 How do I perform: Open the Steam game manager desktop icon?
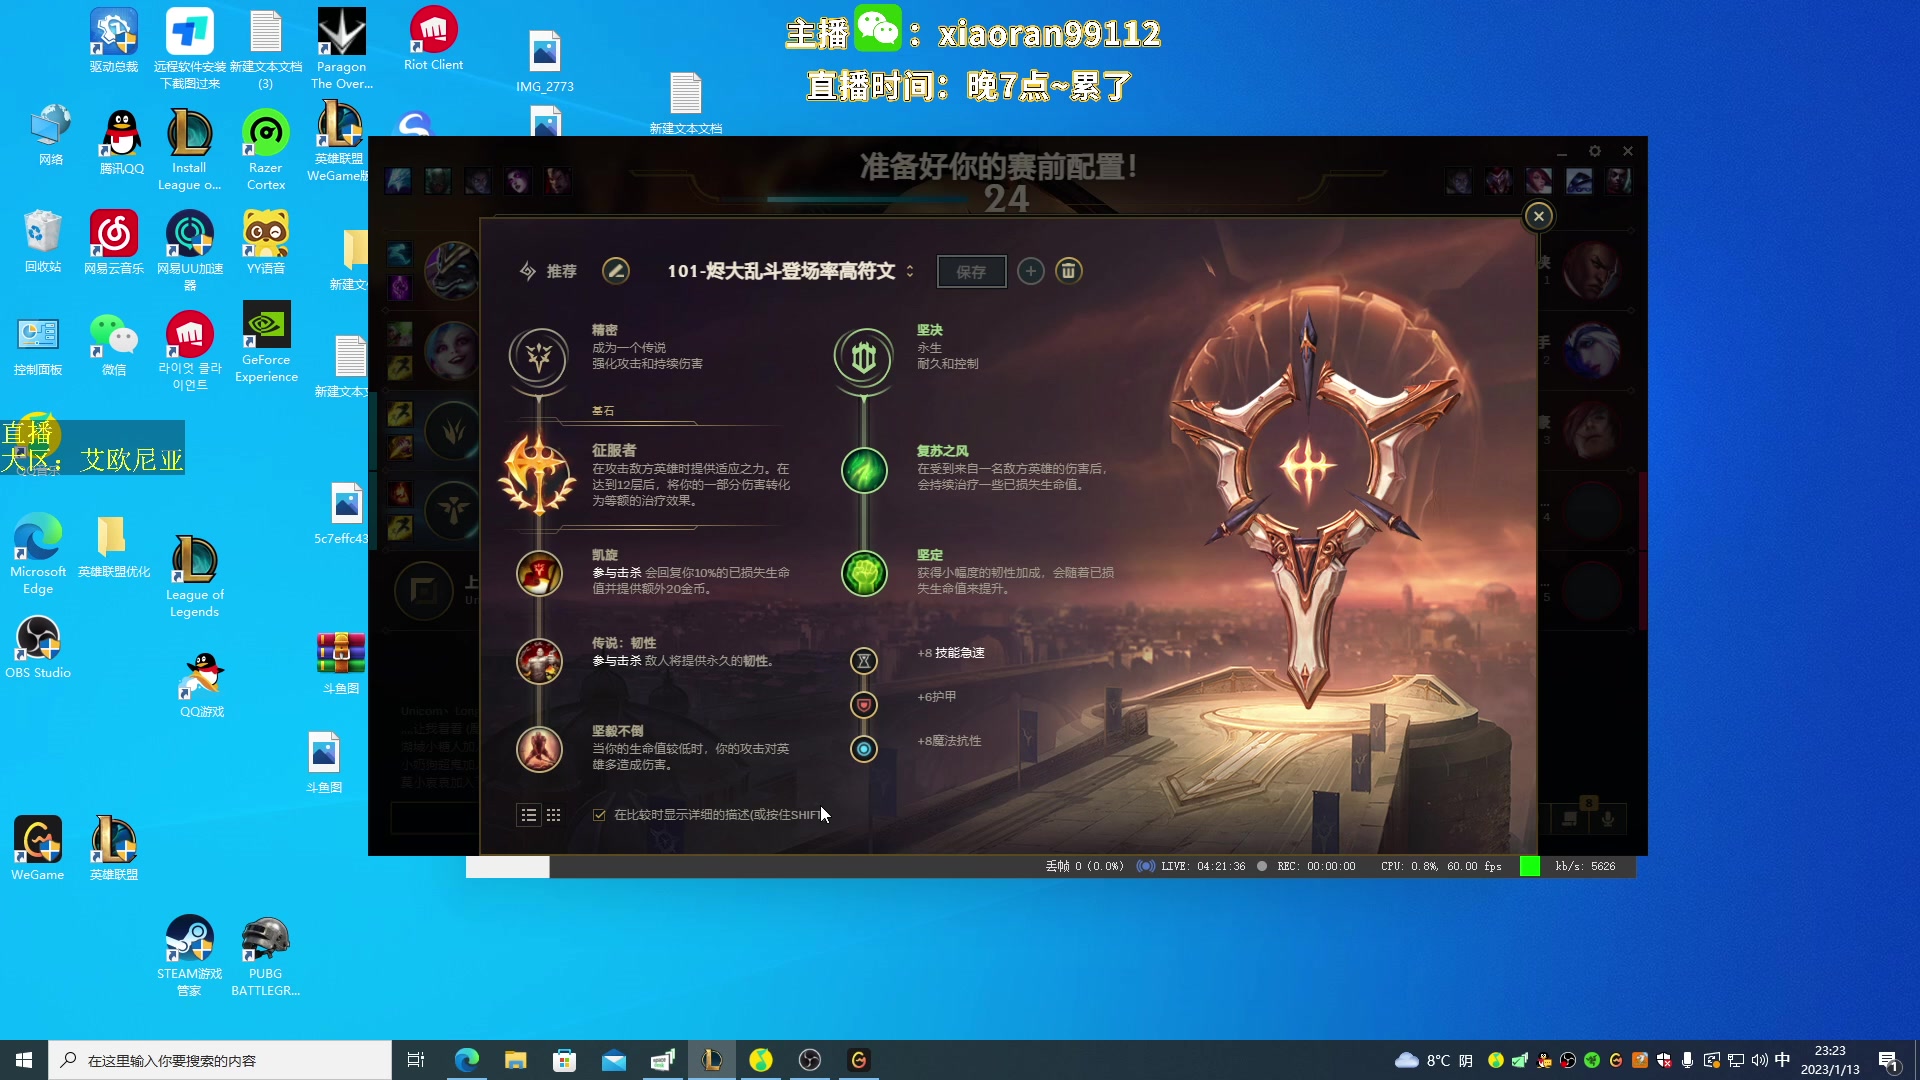pos(190,957)
